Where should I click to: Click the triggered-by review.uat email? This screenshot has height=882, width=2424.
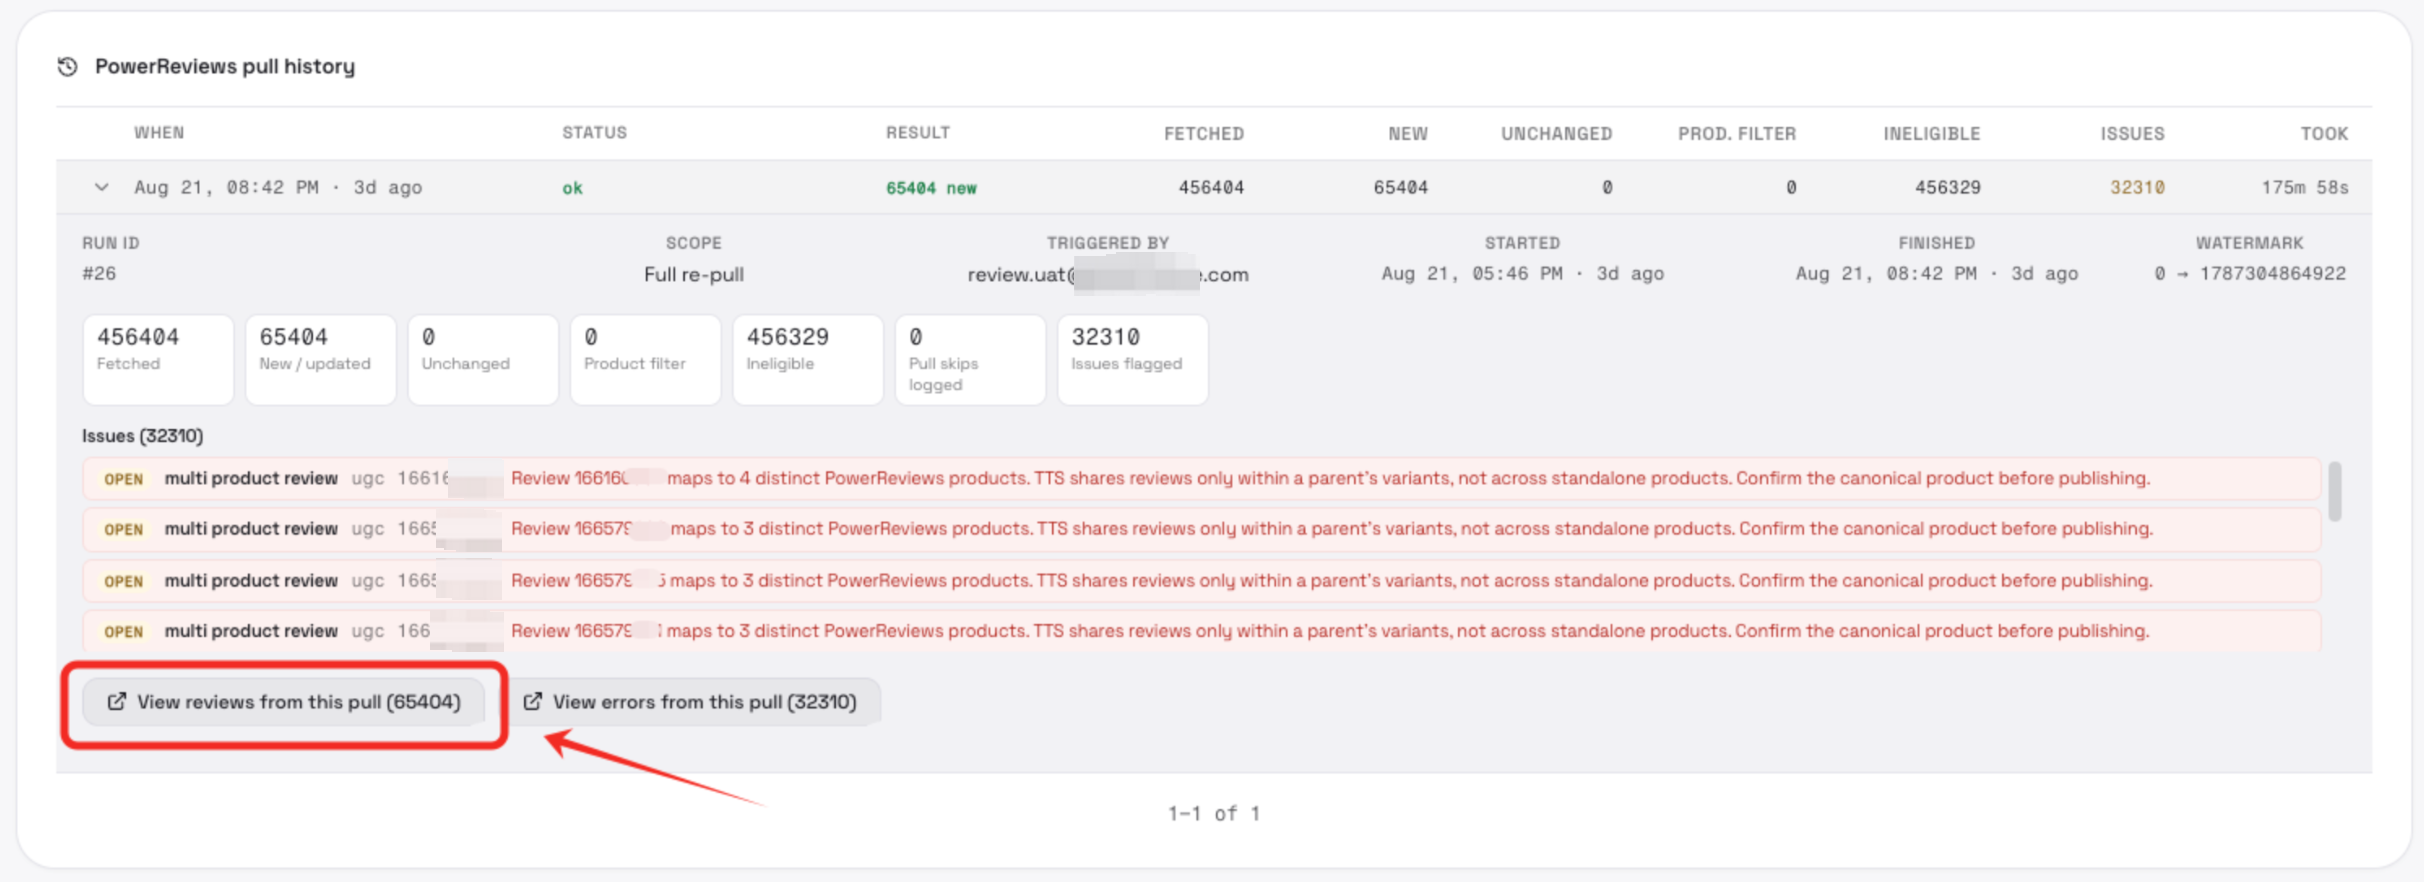click(1108, 275)
